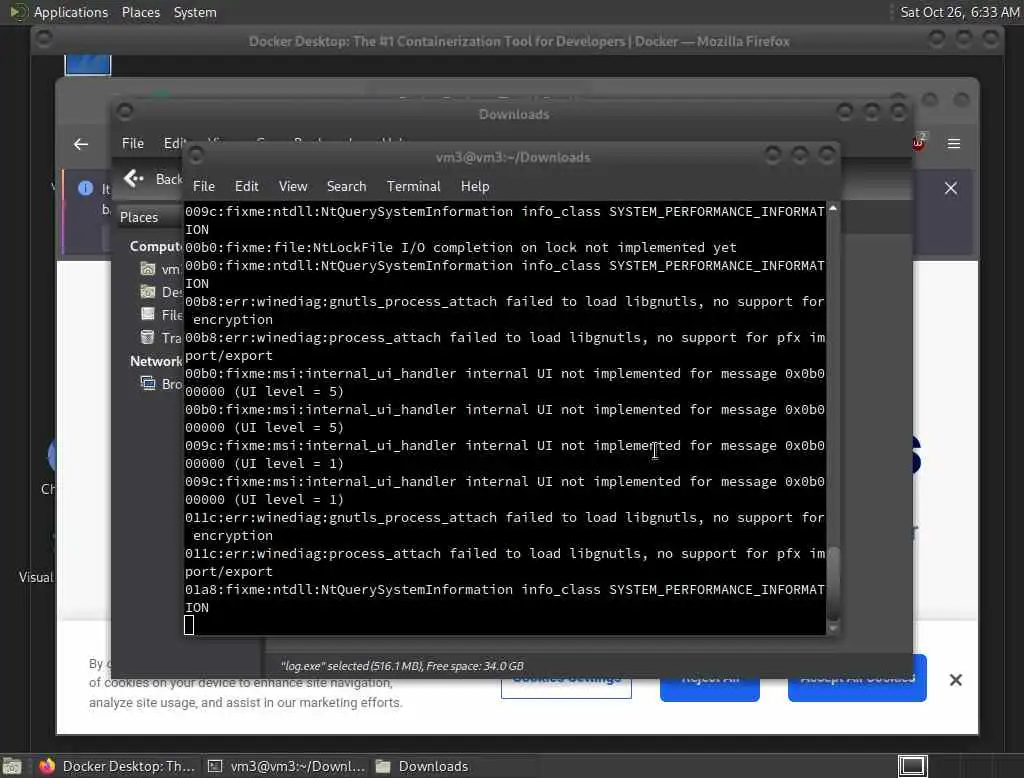Screen dimensions: 1024x778
Task: Click the Firefox icon in taskbar
Action: [47, 766]
